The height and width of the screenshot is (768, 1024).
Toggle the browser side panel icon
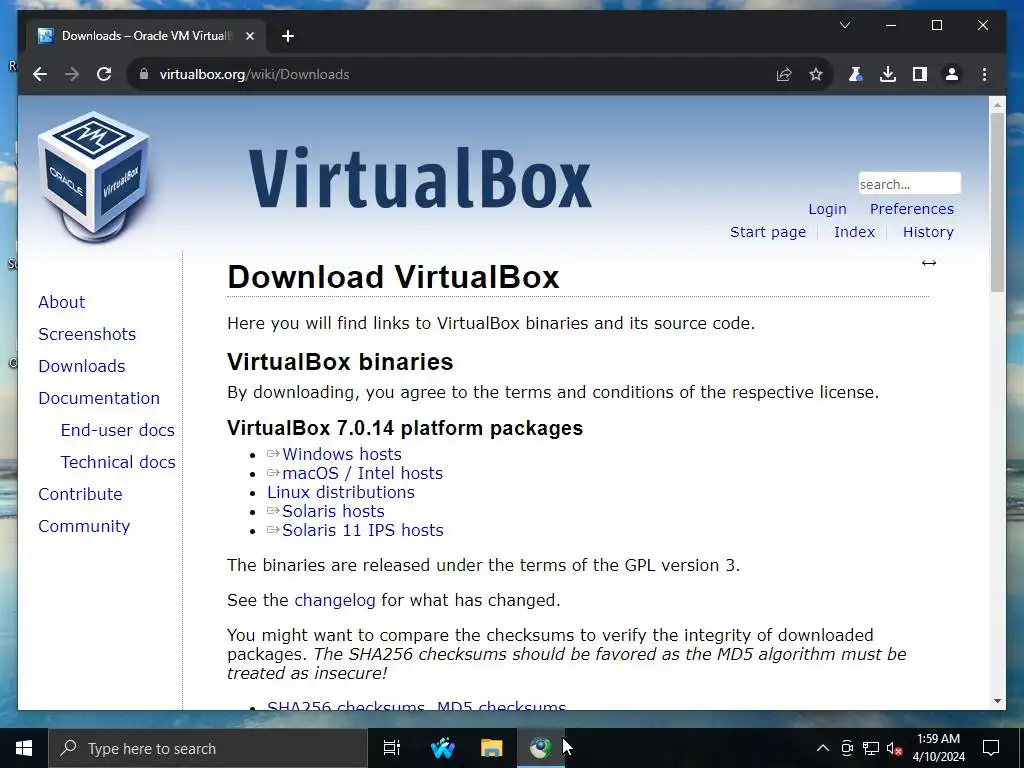coord(920,74)
